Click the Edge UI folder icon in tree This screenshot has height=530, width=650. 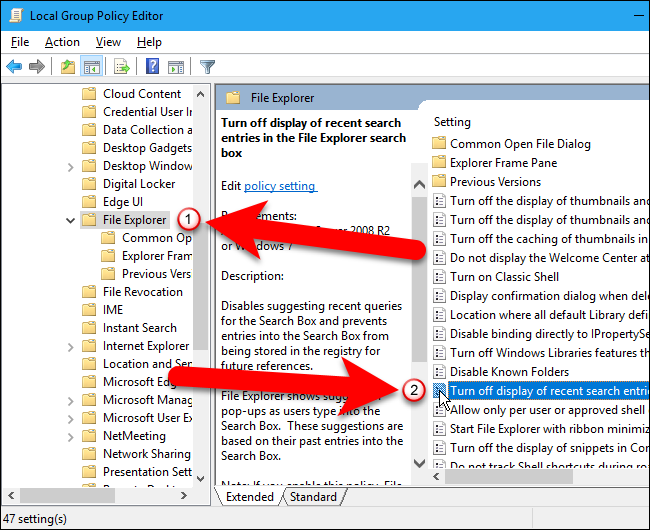[89, 202]
